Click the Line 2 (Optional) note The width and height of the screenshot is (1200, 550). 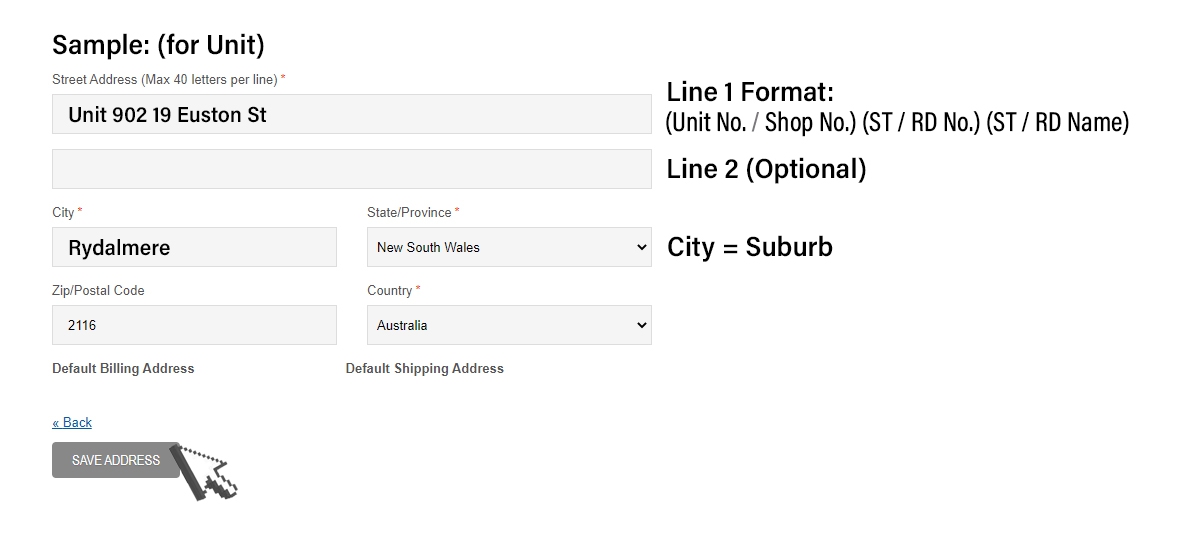[x=767, y=169]
